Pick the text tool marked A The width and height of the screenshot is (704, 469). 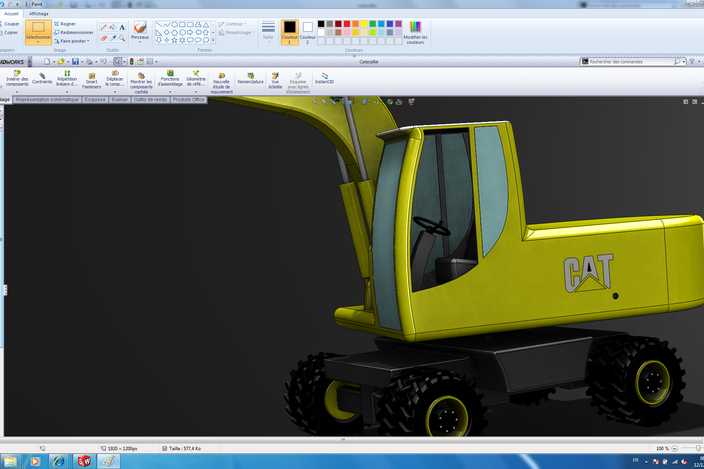(122, 28)
